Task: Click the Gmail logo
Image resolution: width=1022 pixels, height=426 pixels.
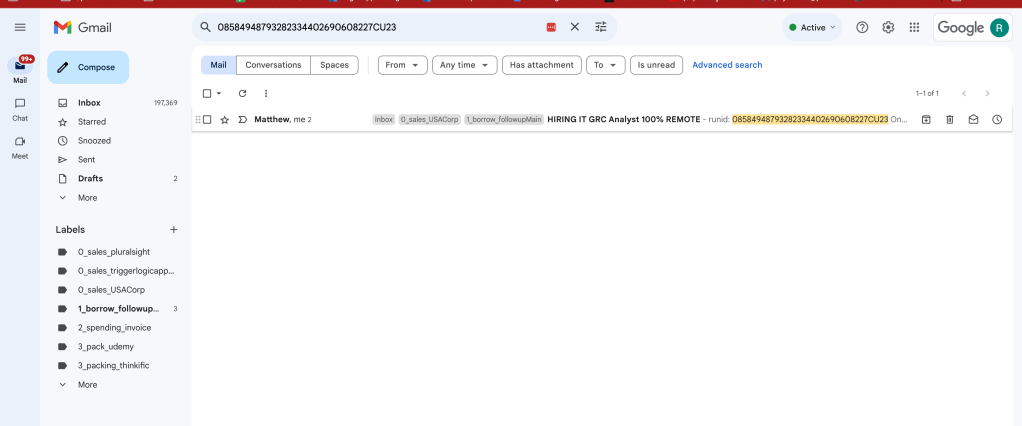Action: [83, 27]
